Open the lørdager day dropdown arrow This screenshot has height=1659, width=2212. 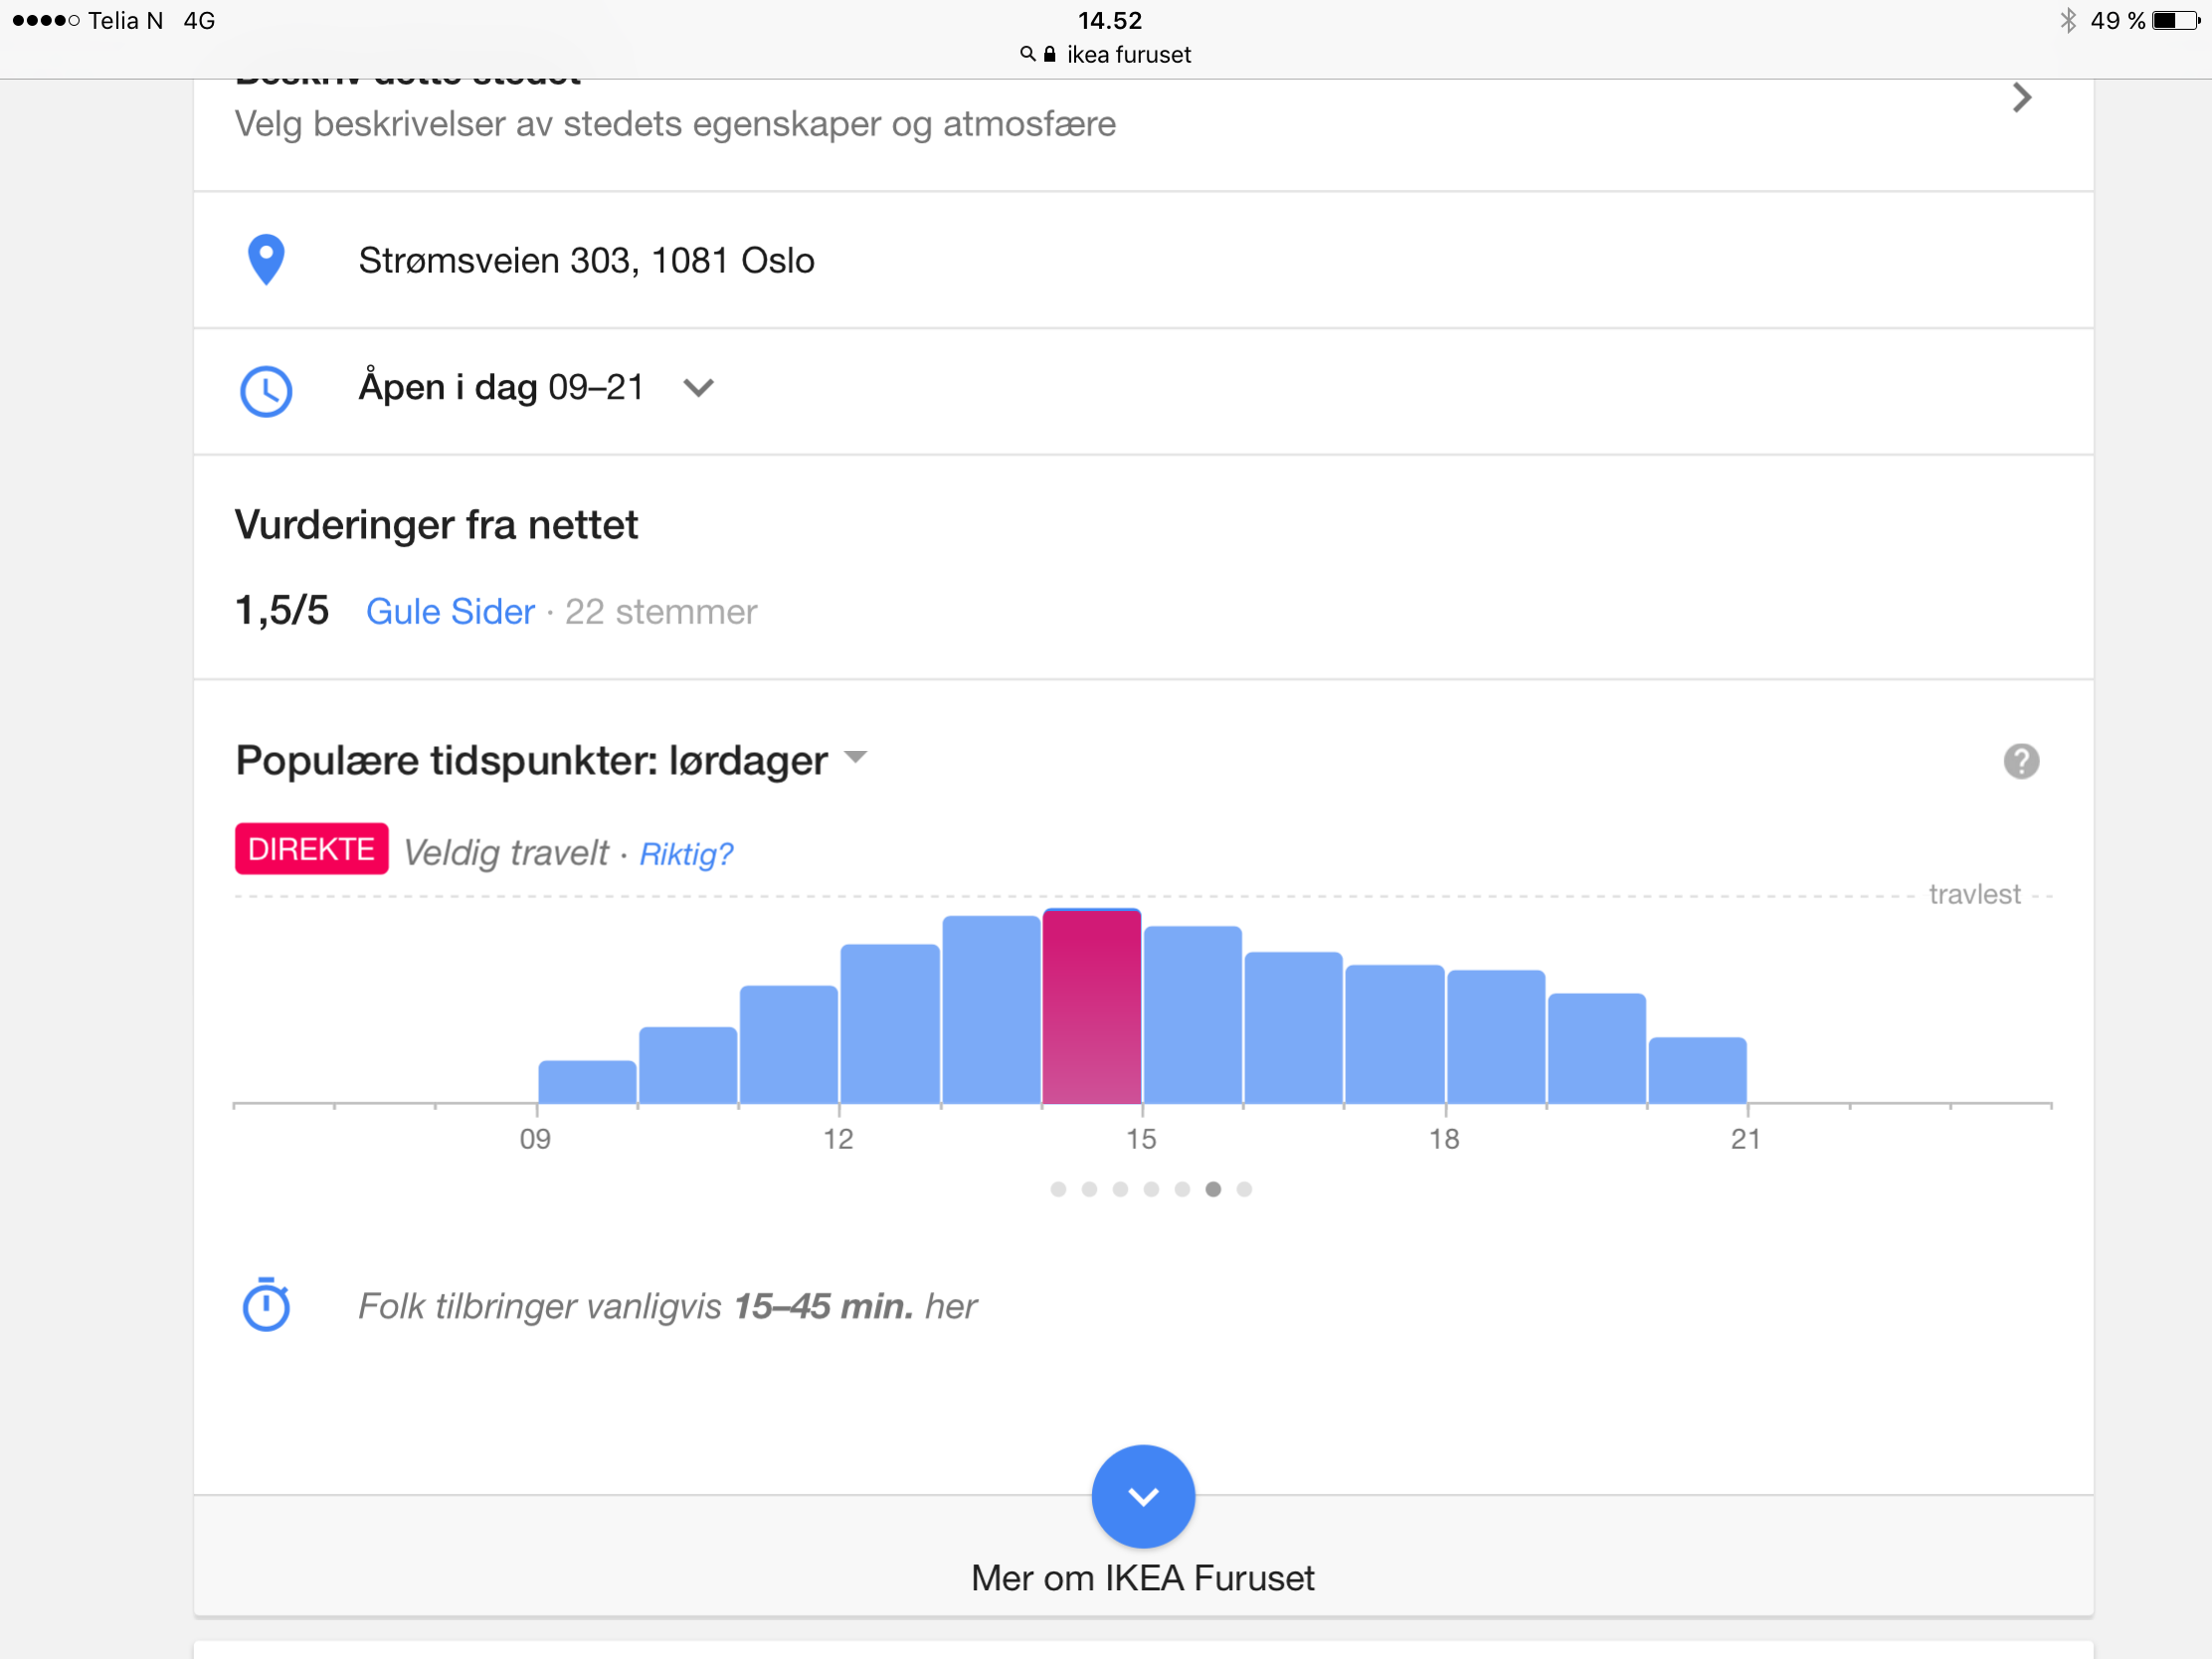pyautogui.click(x=855, y=758)
